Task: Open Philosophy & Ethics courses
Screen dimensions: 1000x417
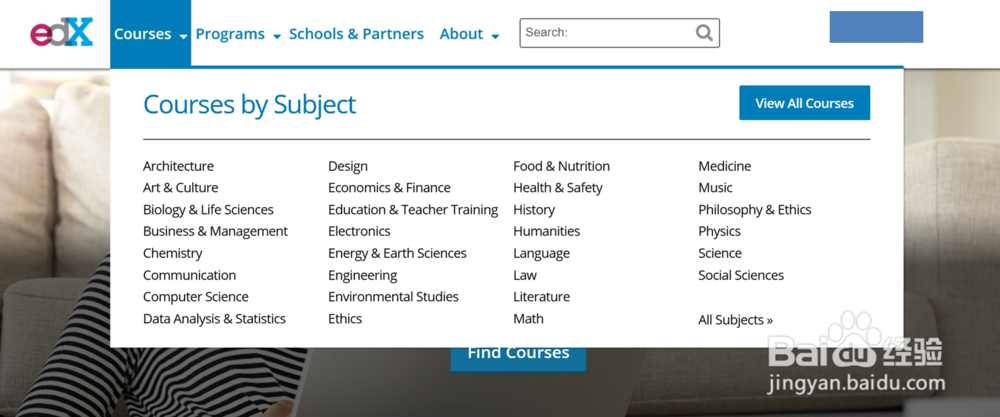Action: click(x=755, y=210)
